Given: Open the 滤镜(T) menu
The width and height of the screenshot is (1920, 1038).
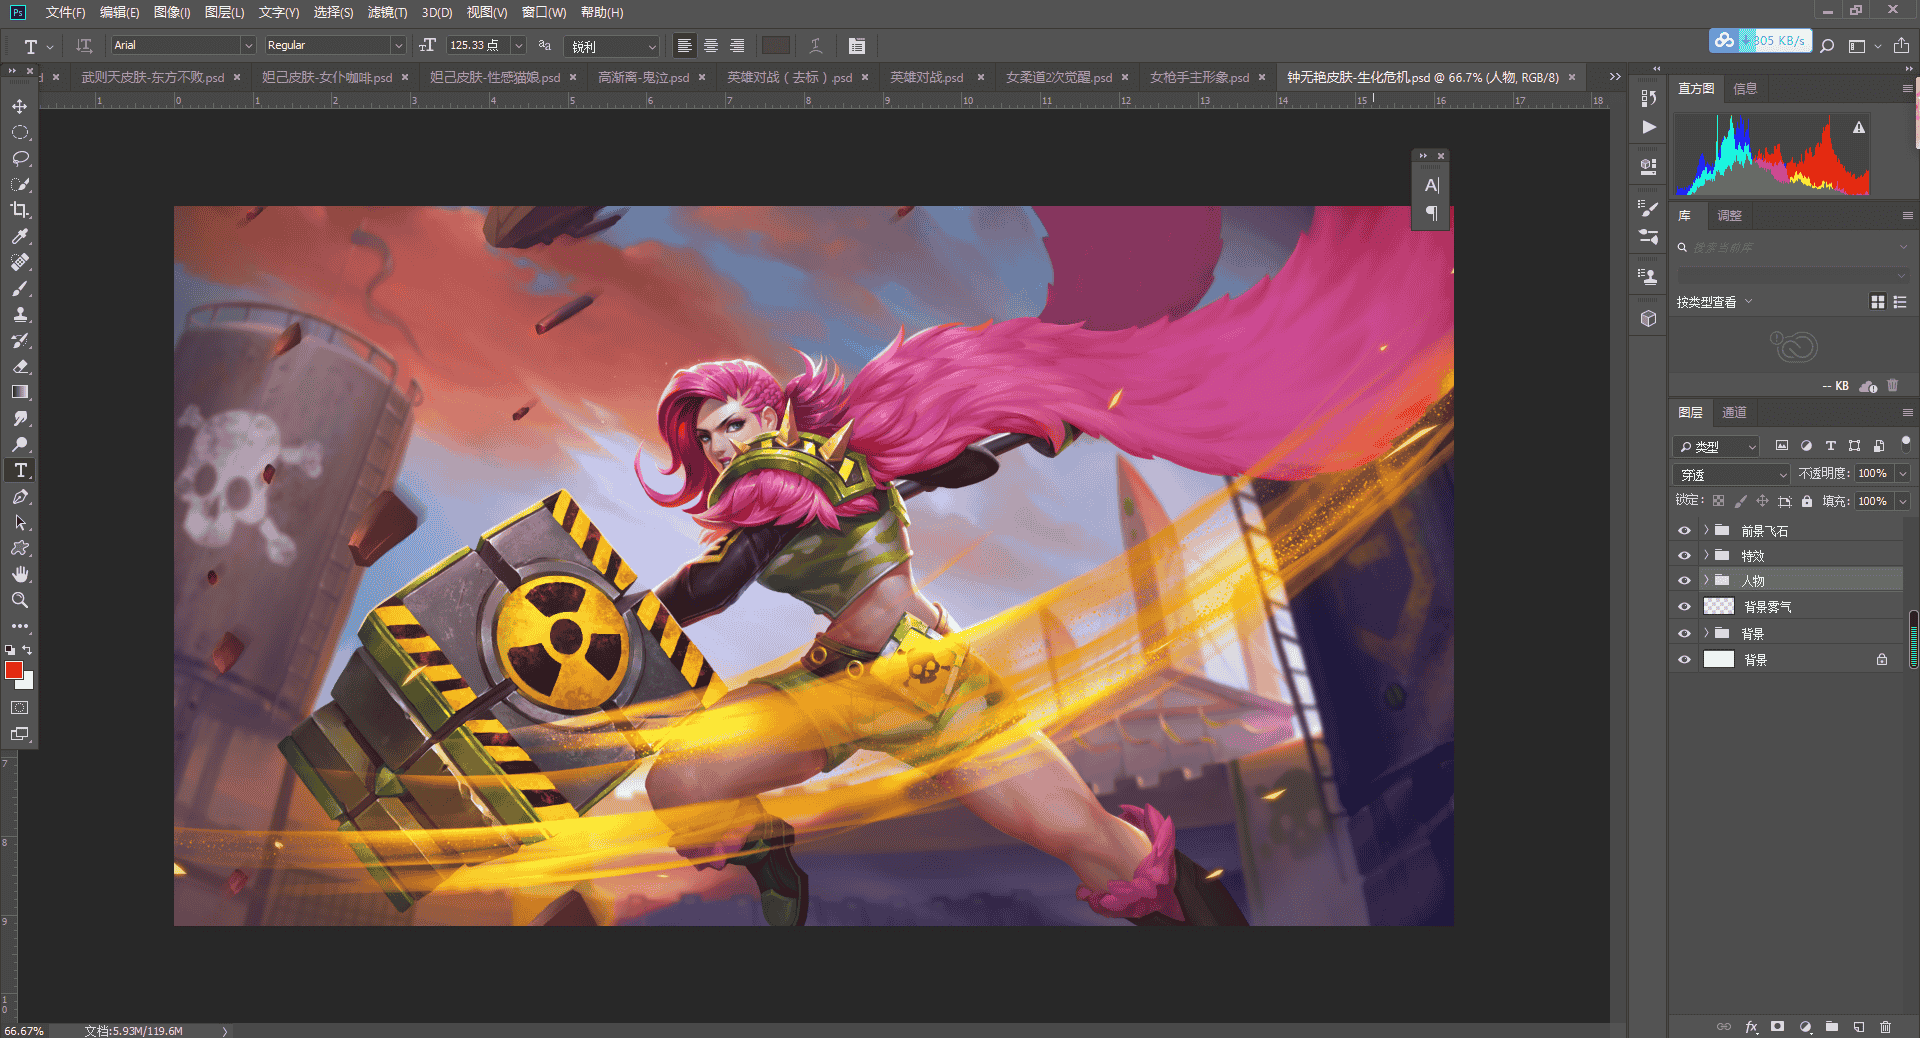Looking at the screenshot, I should 387,13.
